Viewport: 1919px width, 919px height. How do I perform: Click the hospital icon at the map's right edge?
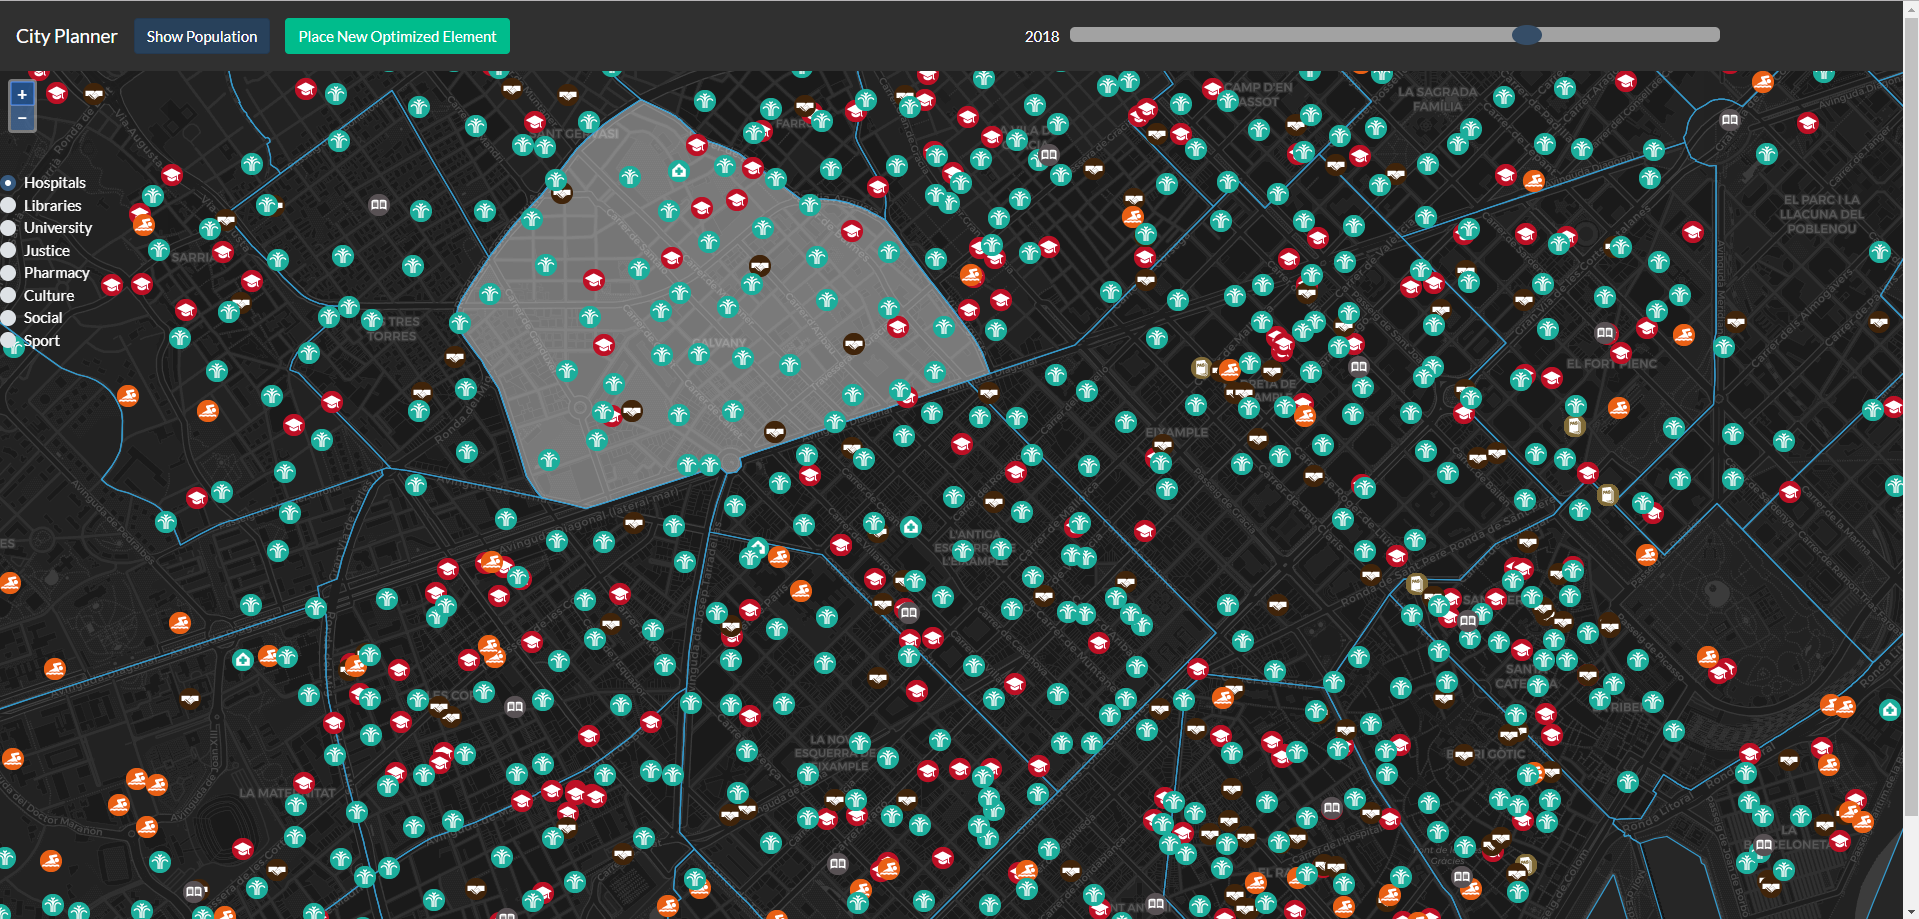pyautogui.click(x=1889, y=710)
